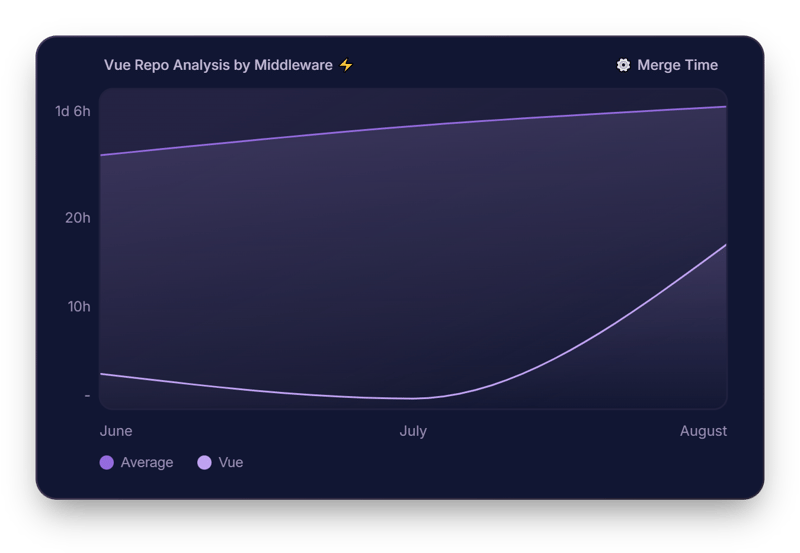Click the 10h axis value
800x553 pixels.
[79, 307]
